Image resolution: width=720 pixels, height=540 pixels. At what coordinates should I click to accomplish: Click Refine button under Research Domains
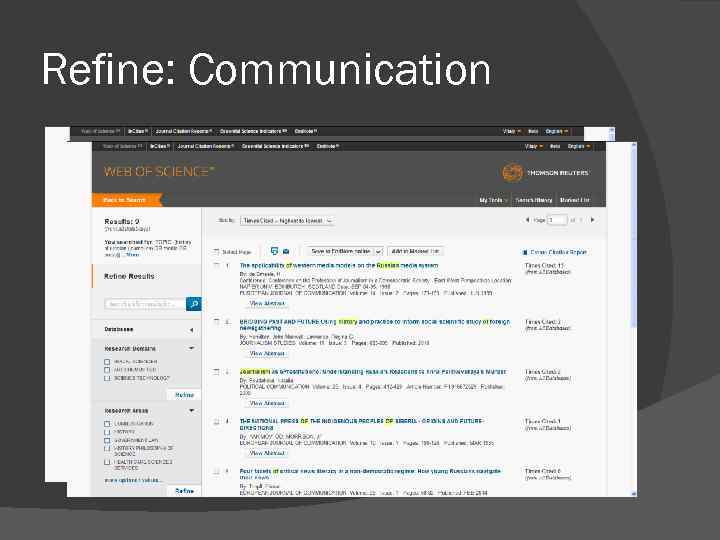click(x=184, y=395)
